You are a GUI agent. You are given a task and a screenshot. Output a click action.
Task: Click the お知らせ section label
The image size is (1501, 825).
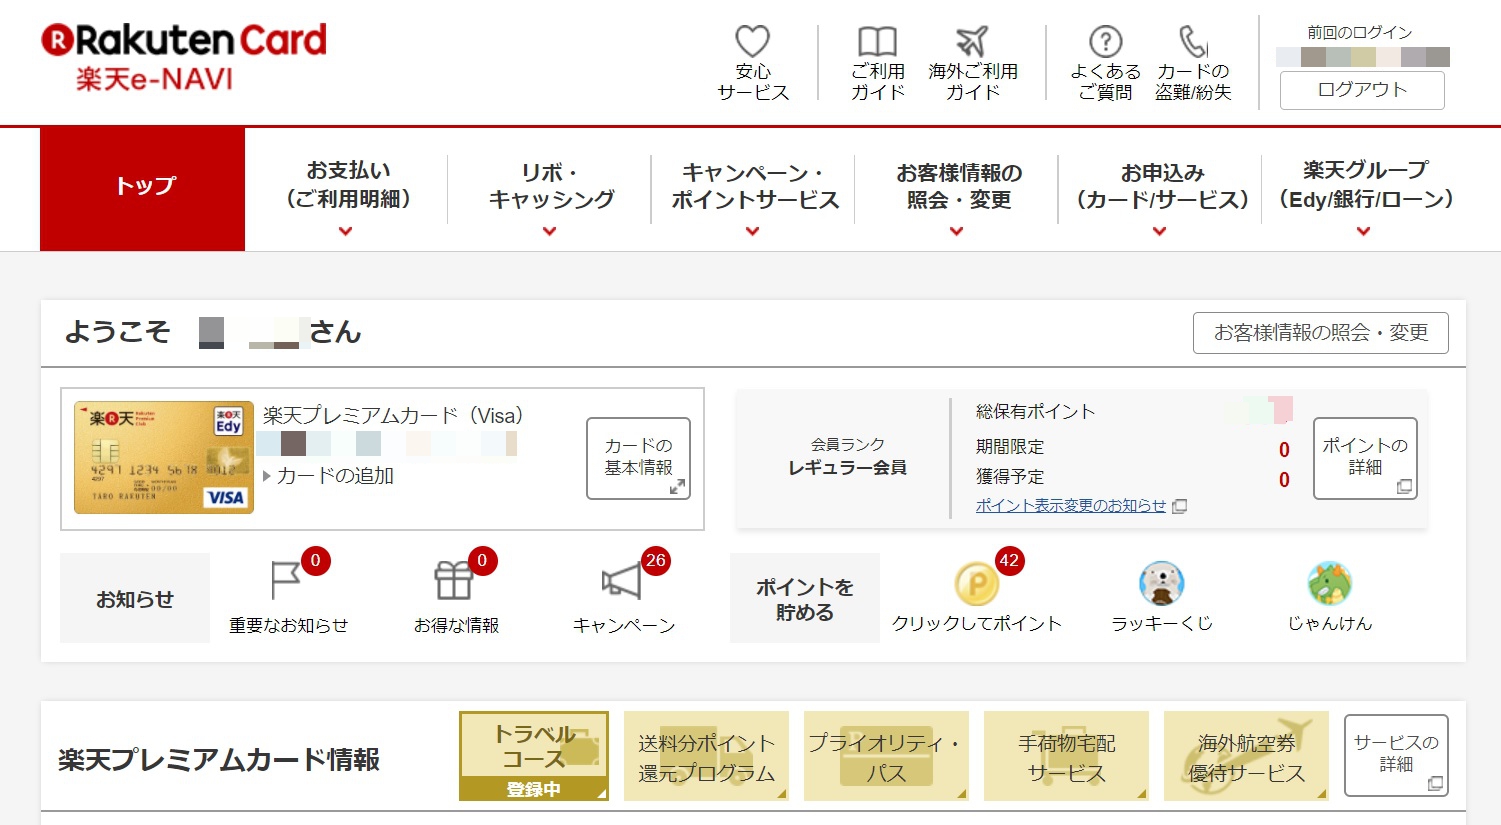[135, 599]
